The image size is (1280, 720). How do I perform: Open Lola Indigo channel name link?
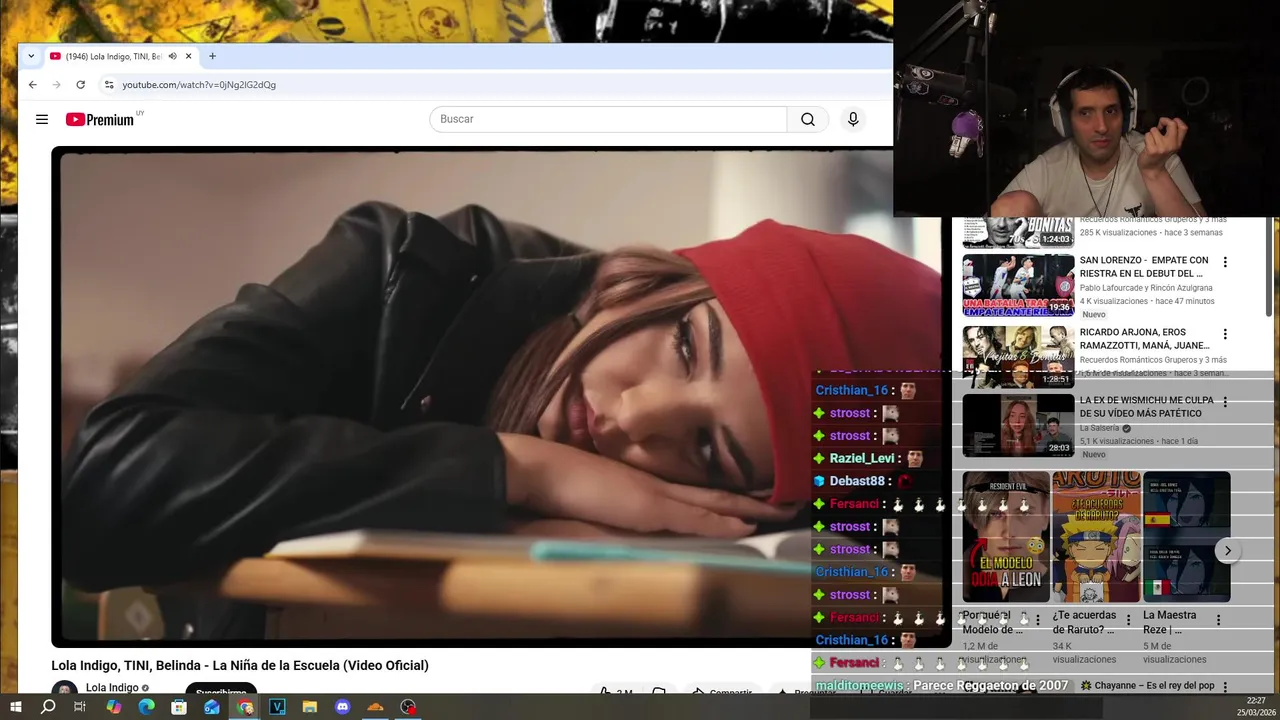coord(112,688)
